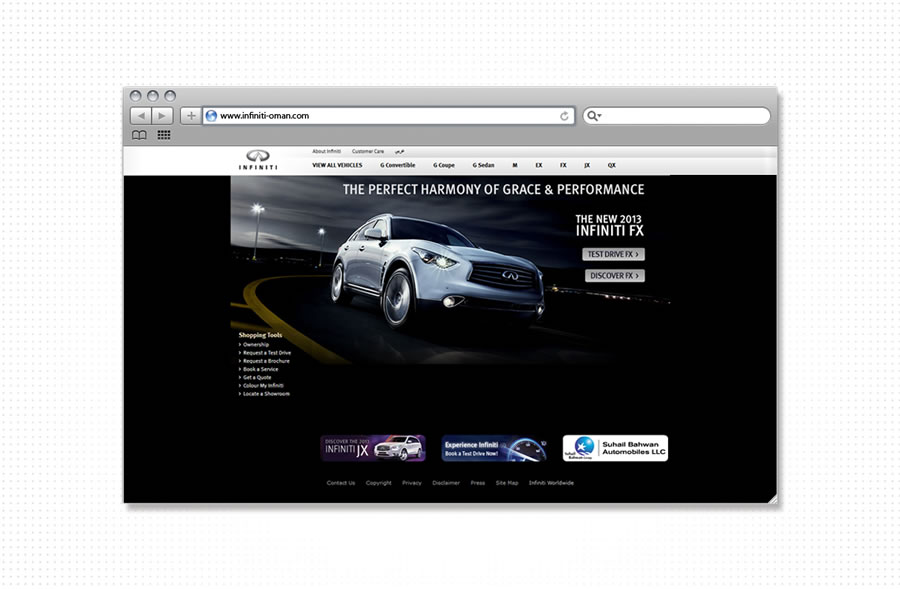Click the TEST DRIVE FX button

click(x=614, y=254)
